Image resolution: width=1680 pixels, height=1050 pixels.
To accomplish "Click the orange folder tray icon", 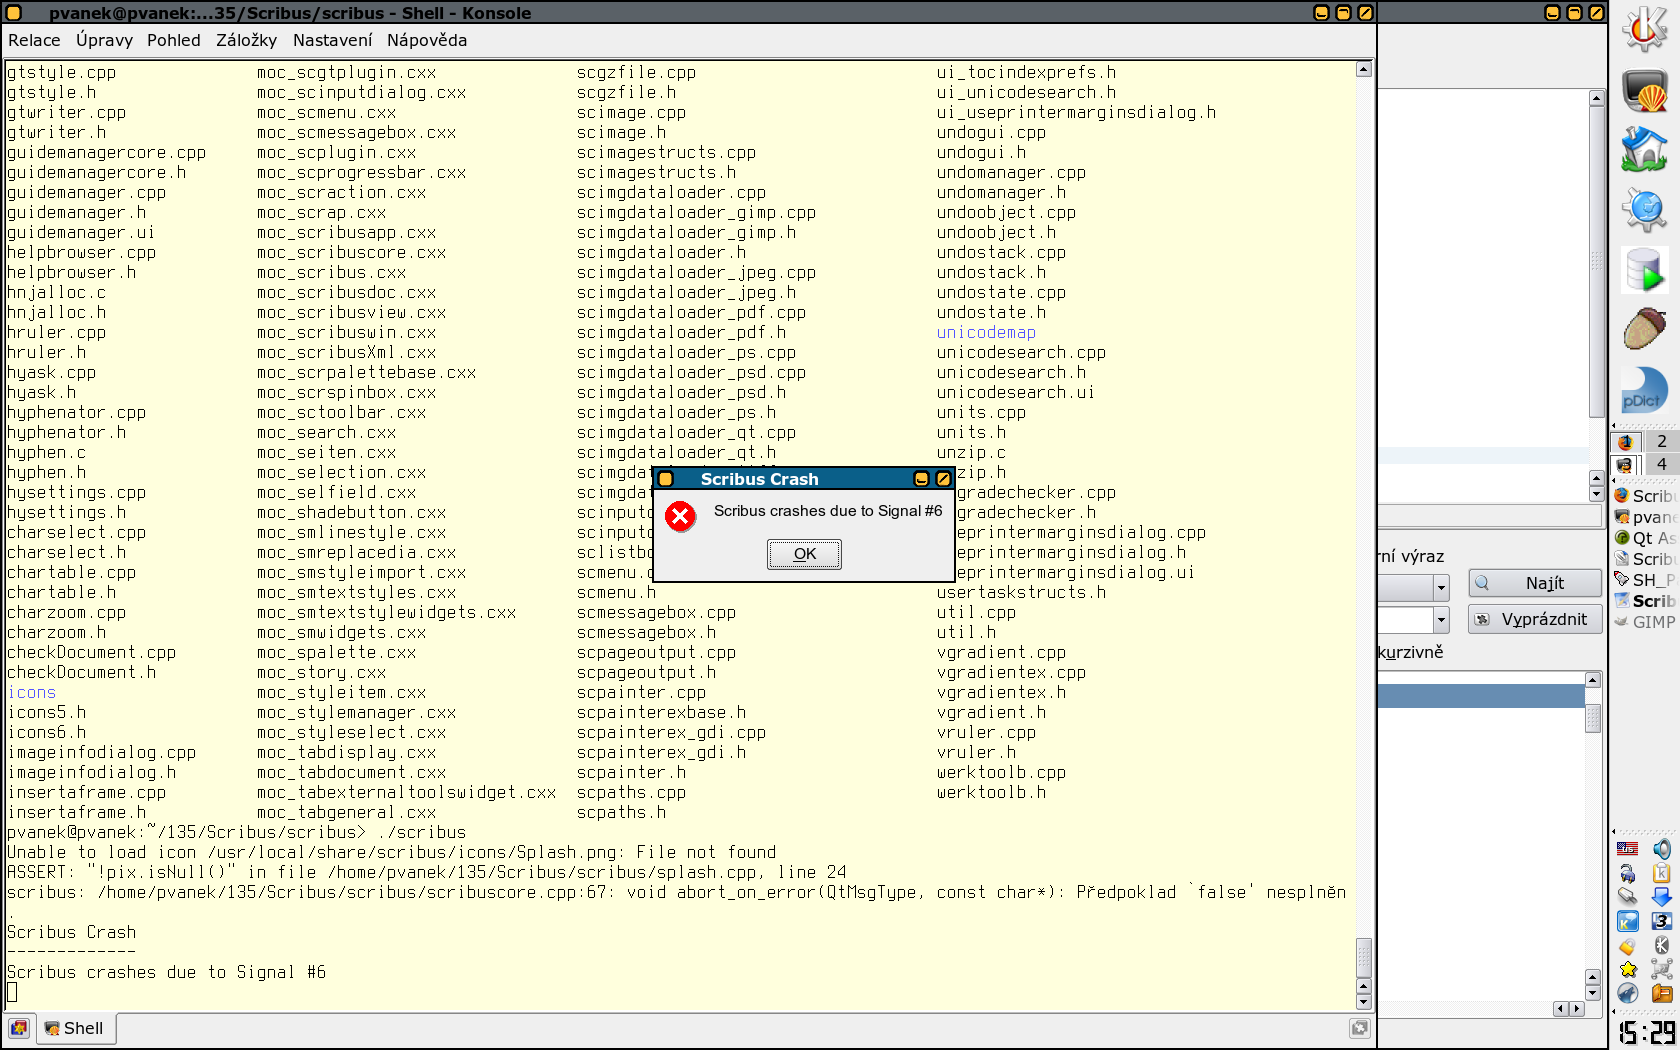I will point(1661,993).
